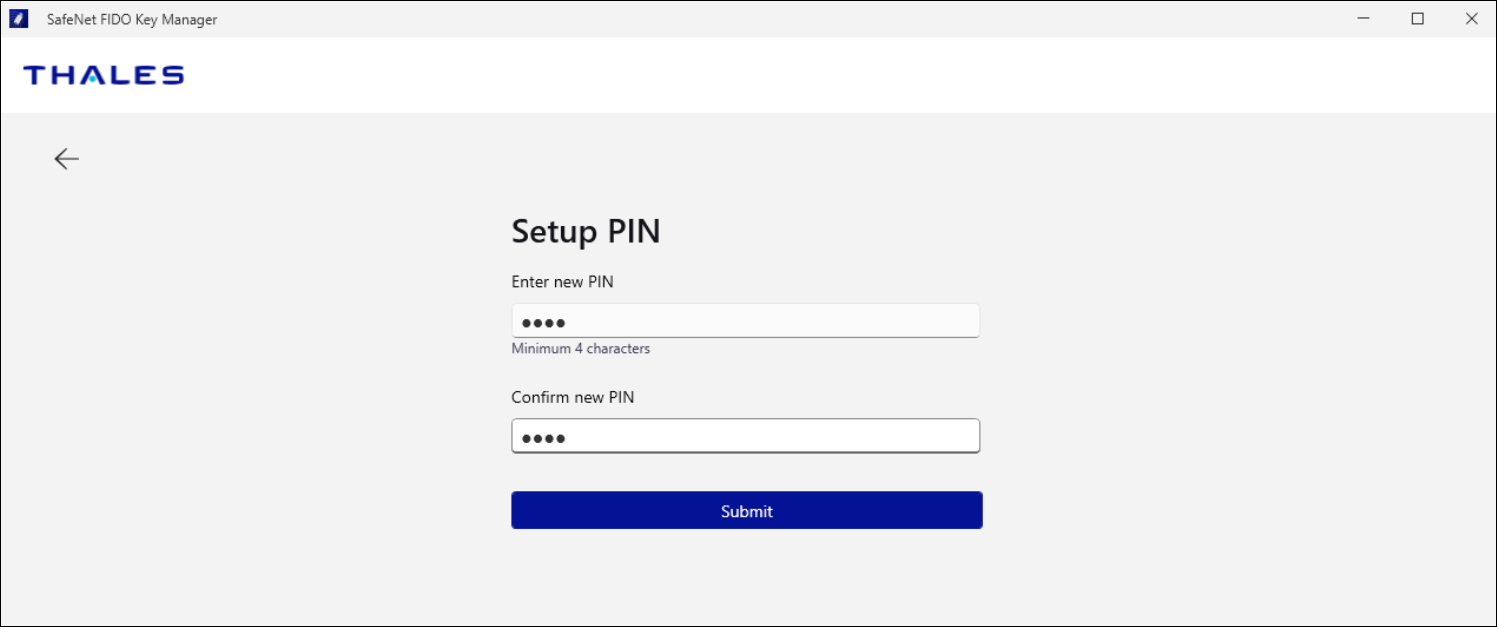Click blank white header right of Thales logo

point(800,75)
